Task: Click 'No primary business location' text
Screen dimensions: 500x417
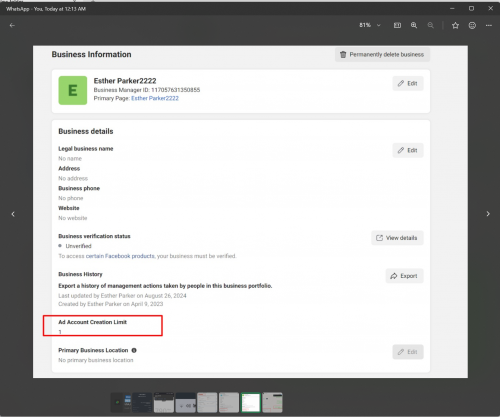Action: click(96, 360)
